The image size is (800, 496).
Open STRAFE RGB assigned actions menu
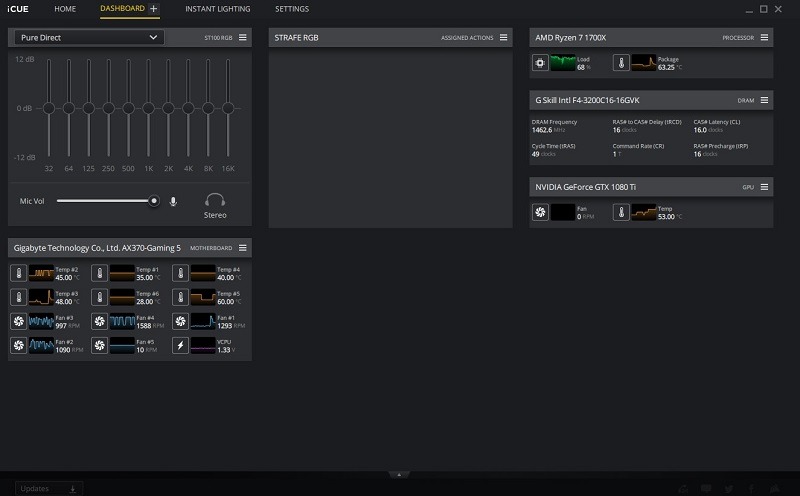(x=504, y=37)
